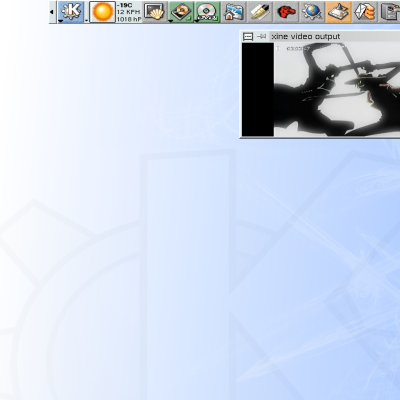
Task: Launch the Konsole terminal shell icon
Action: click(154, 12)
